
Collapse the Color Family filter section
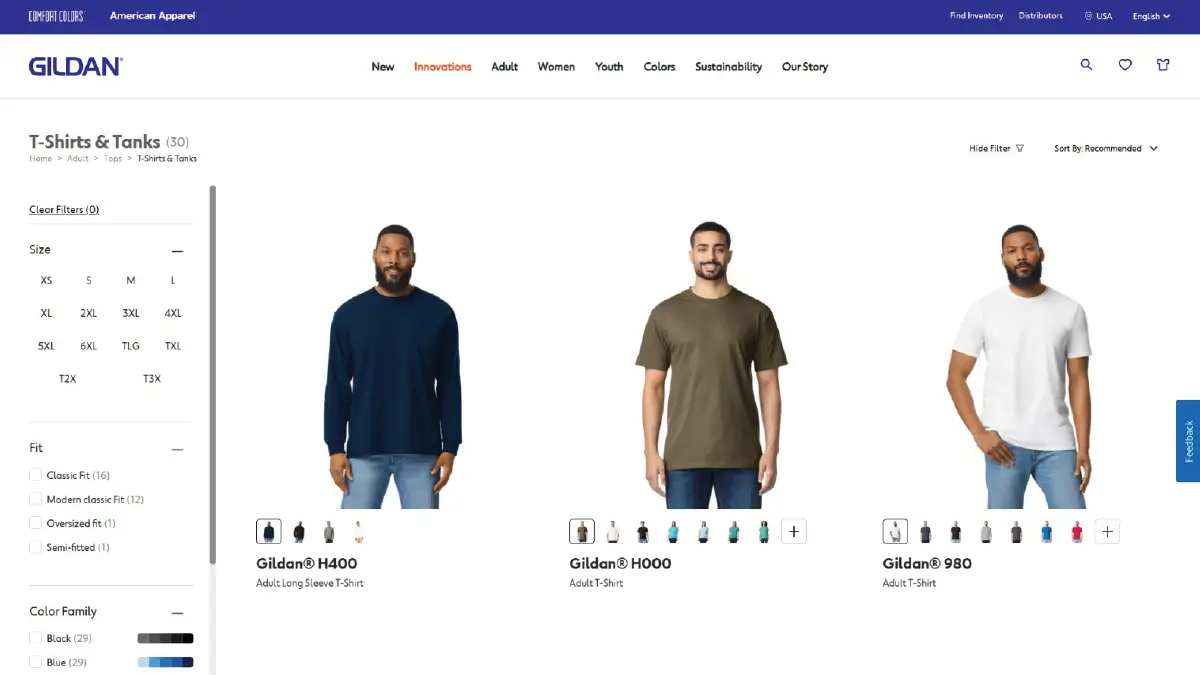click(177, 613)
